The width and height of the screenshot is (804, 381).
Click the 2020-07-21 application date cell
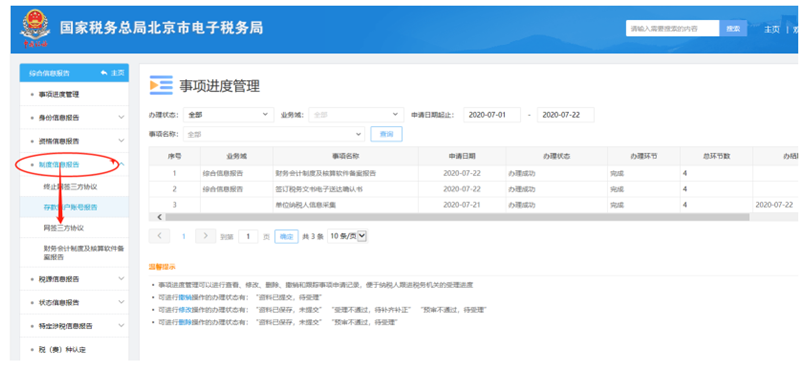(x=462, y=205)
